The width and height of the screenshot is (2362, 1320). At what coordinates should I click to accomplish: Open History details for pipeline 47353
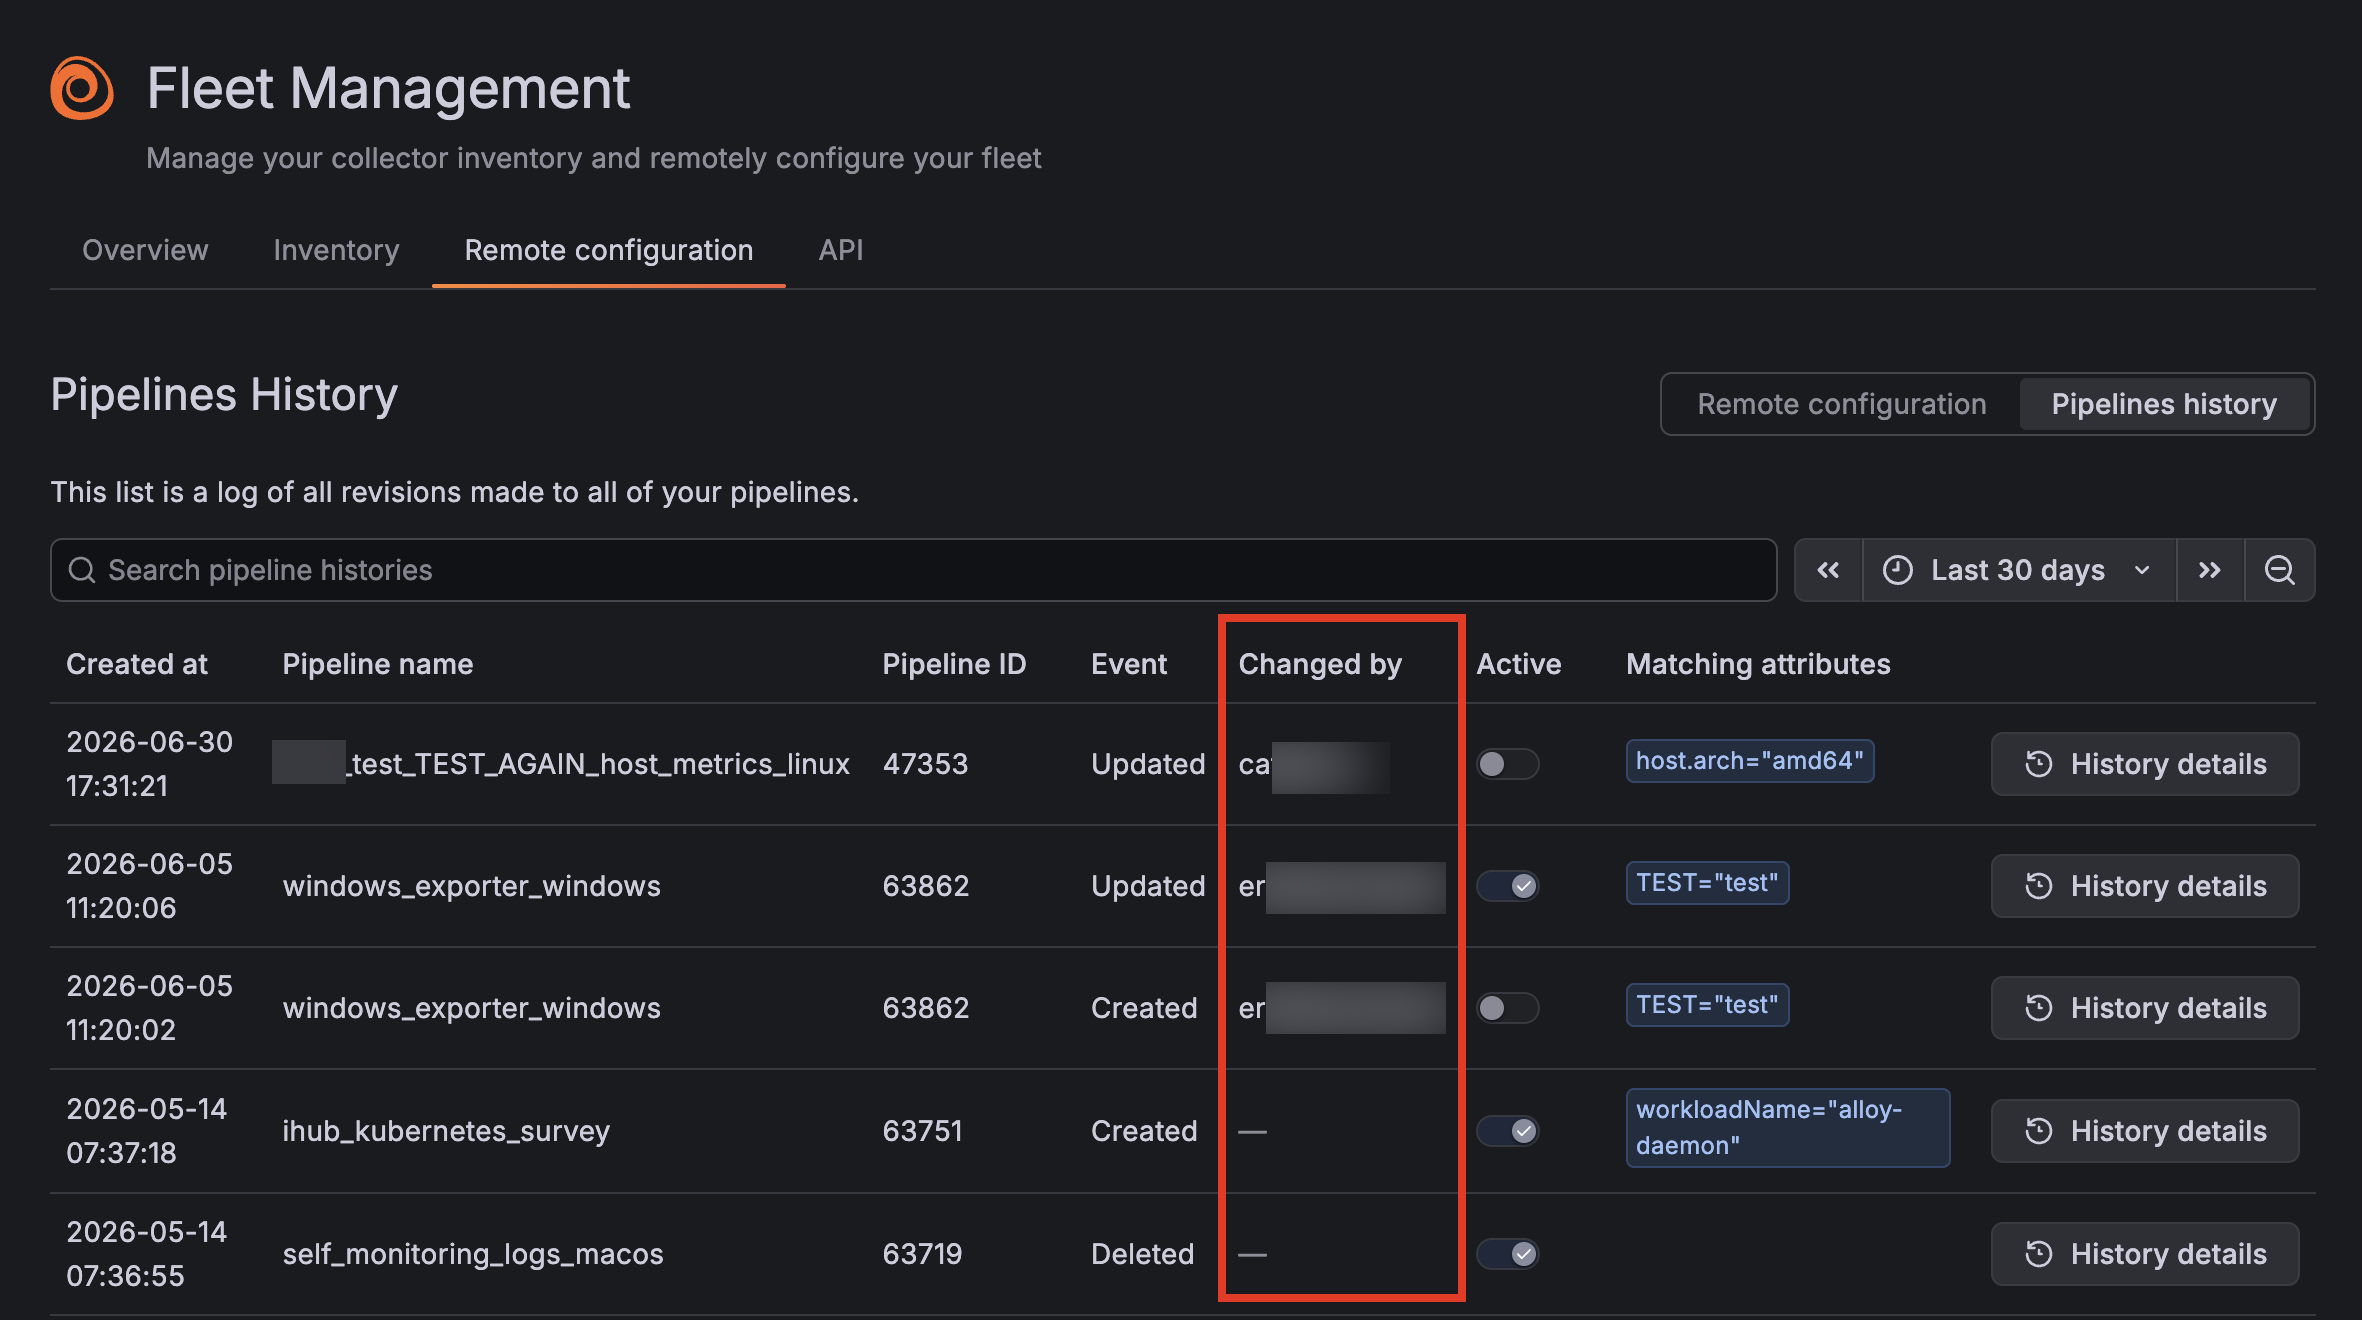tap(2145, 764)
